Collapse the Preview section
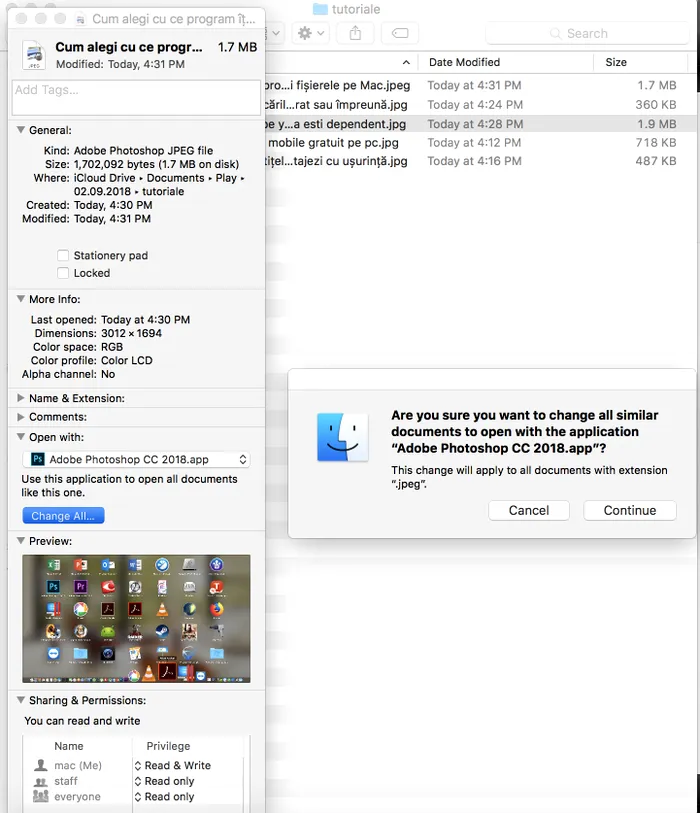700x813 pixels. pos(21,540)
